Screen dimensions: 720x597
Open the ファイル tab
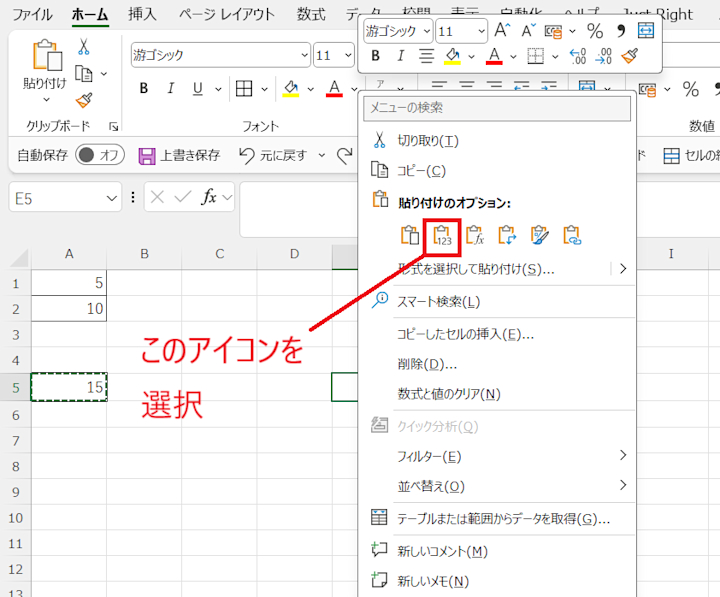click(x=32, y=15)
